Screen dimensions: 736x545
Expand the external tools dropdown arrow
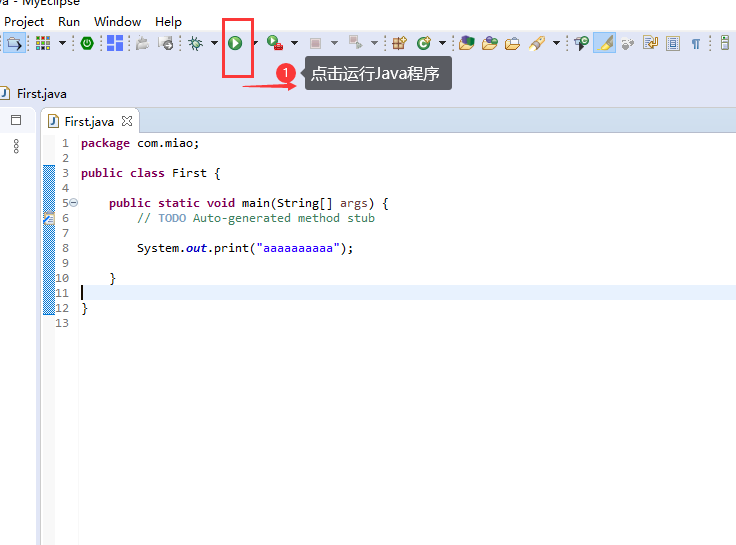[294, 43]
